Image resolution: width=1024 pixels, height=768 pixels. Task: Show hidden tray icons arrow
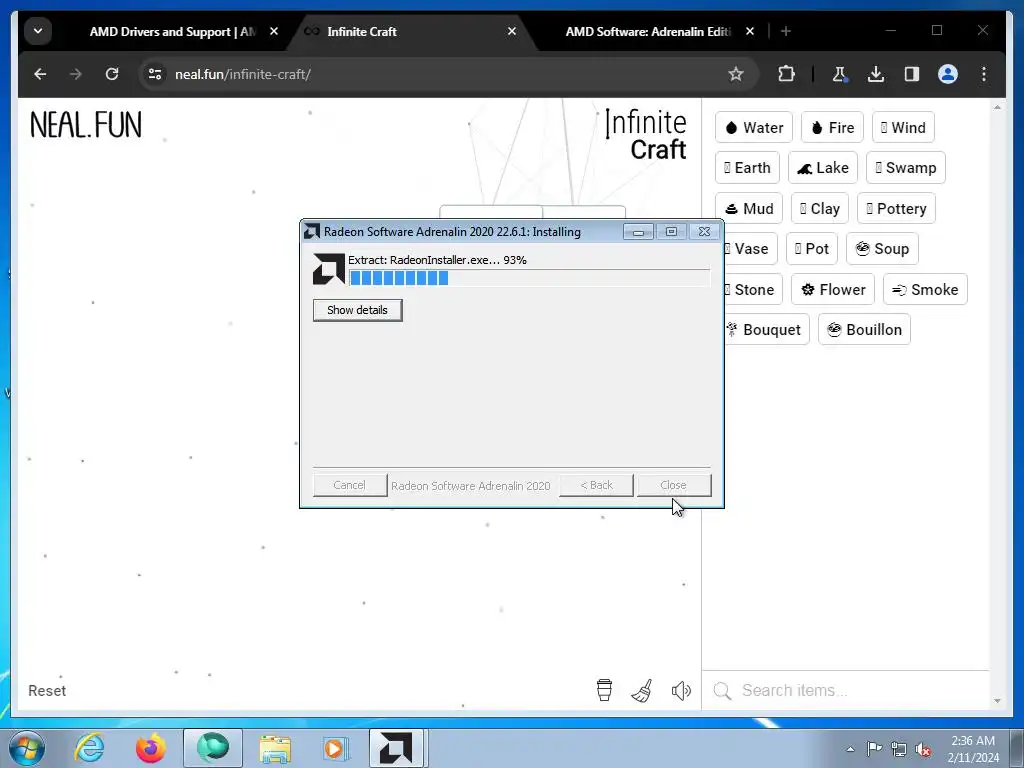[x=850, y=749]
